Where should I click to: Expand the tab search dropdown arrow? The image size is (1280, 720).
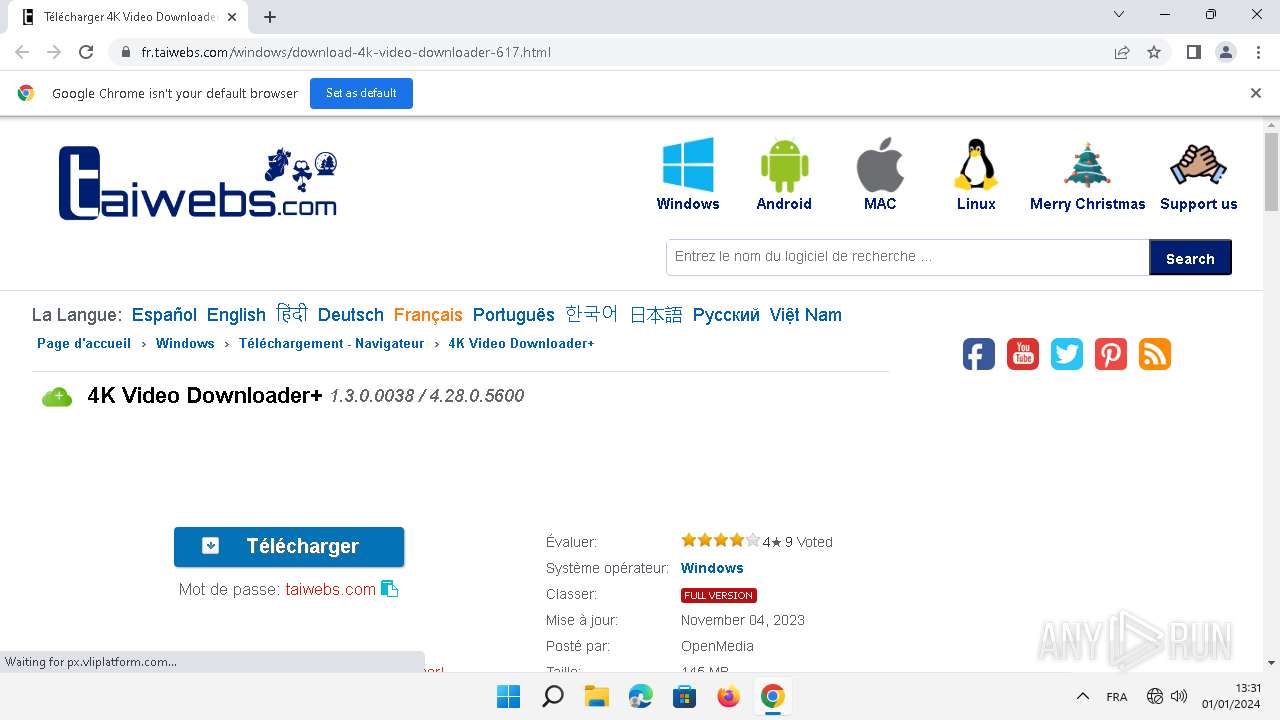point(1119,14)
